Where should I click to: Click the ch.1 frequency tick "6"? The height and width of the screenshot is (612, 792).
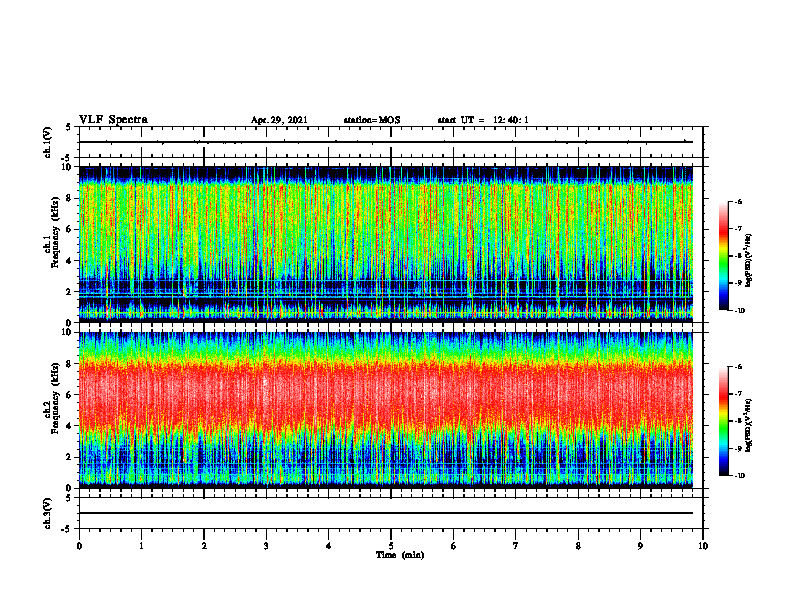coord(70,229)
